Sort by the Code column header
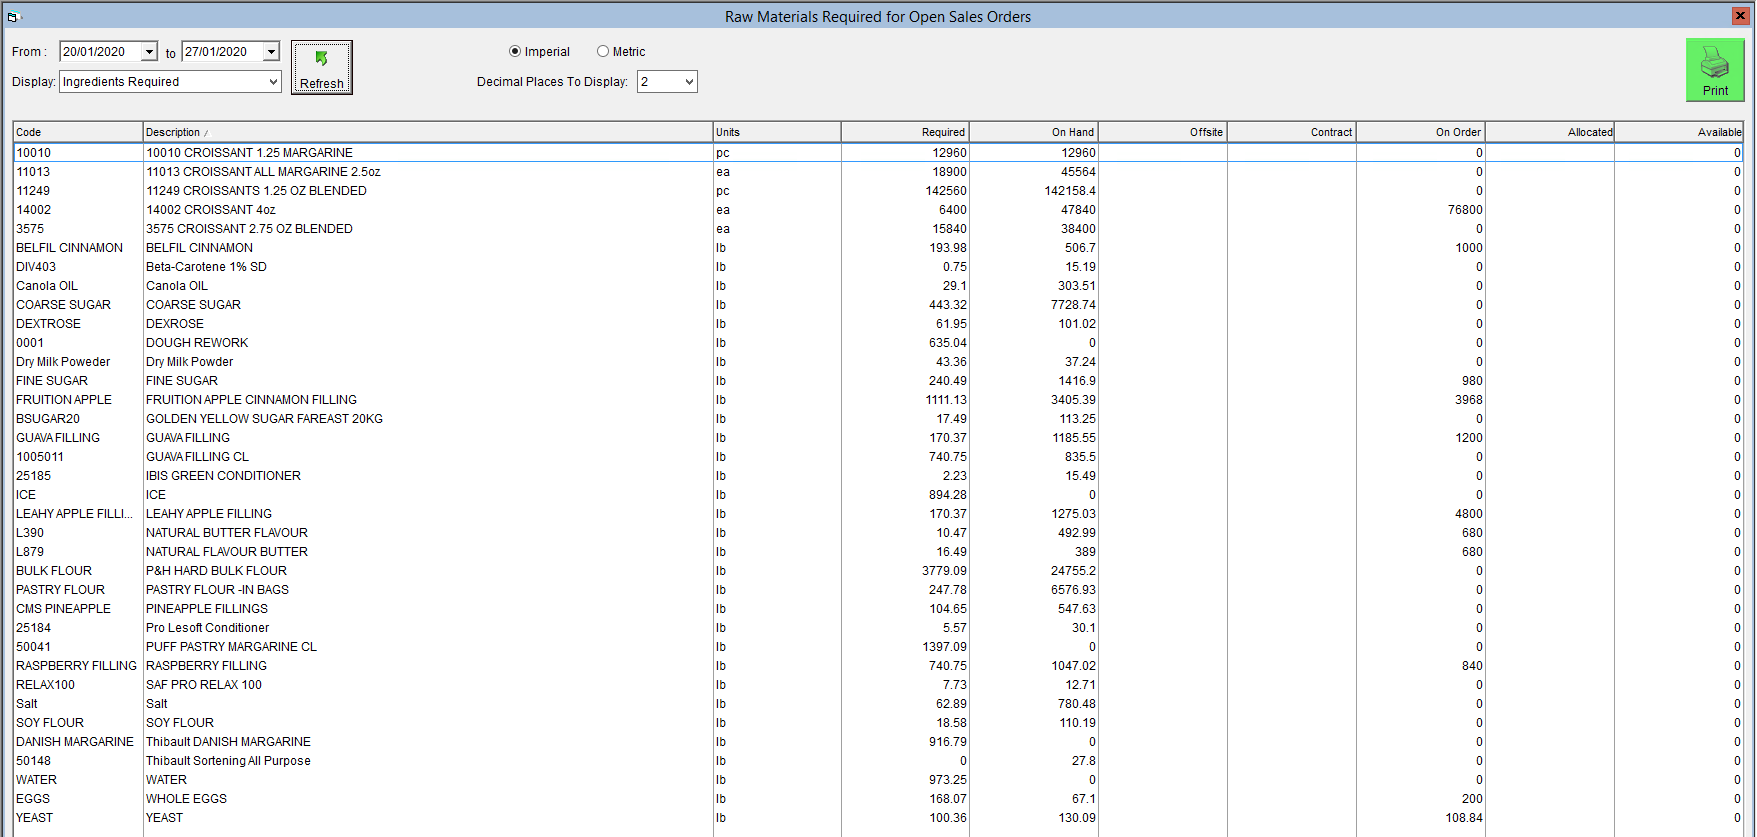The height and width of the screenshot is (837, 1757). coord(78,132)
